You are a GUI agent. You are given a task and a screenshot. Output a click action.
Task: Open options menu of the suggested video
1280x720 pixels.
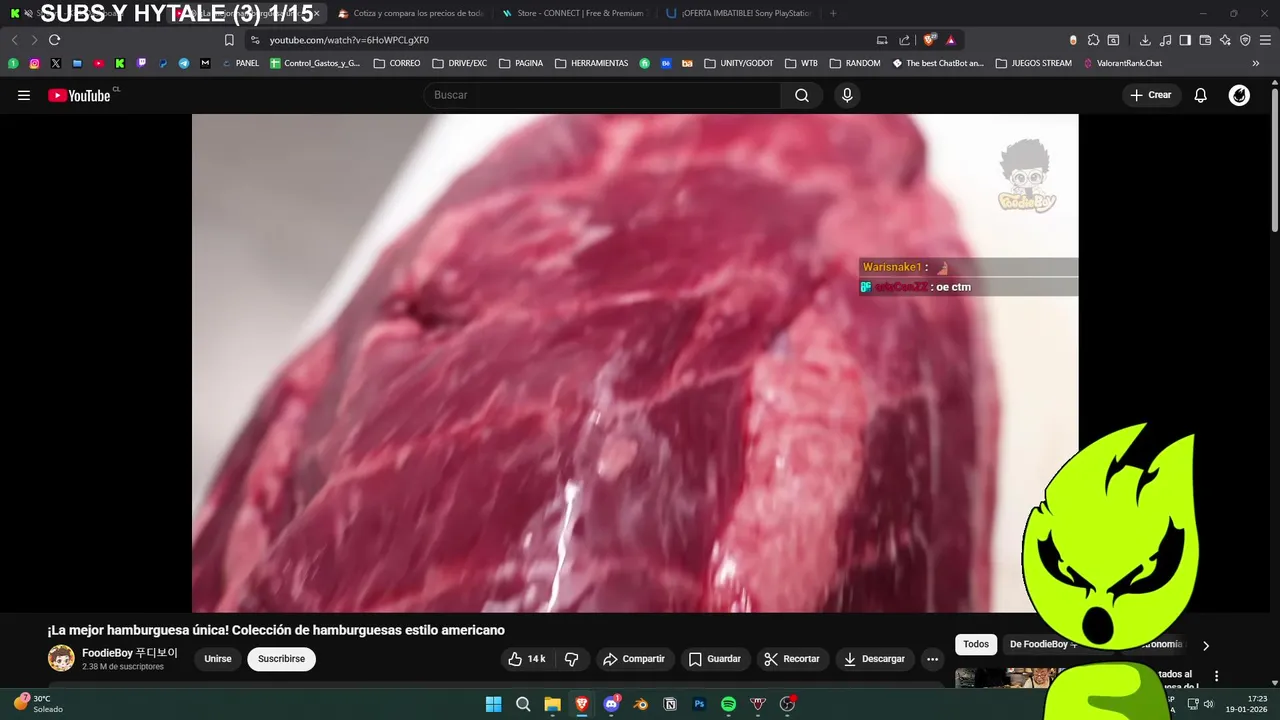tap(1216, 676)
